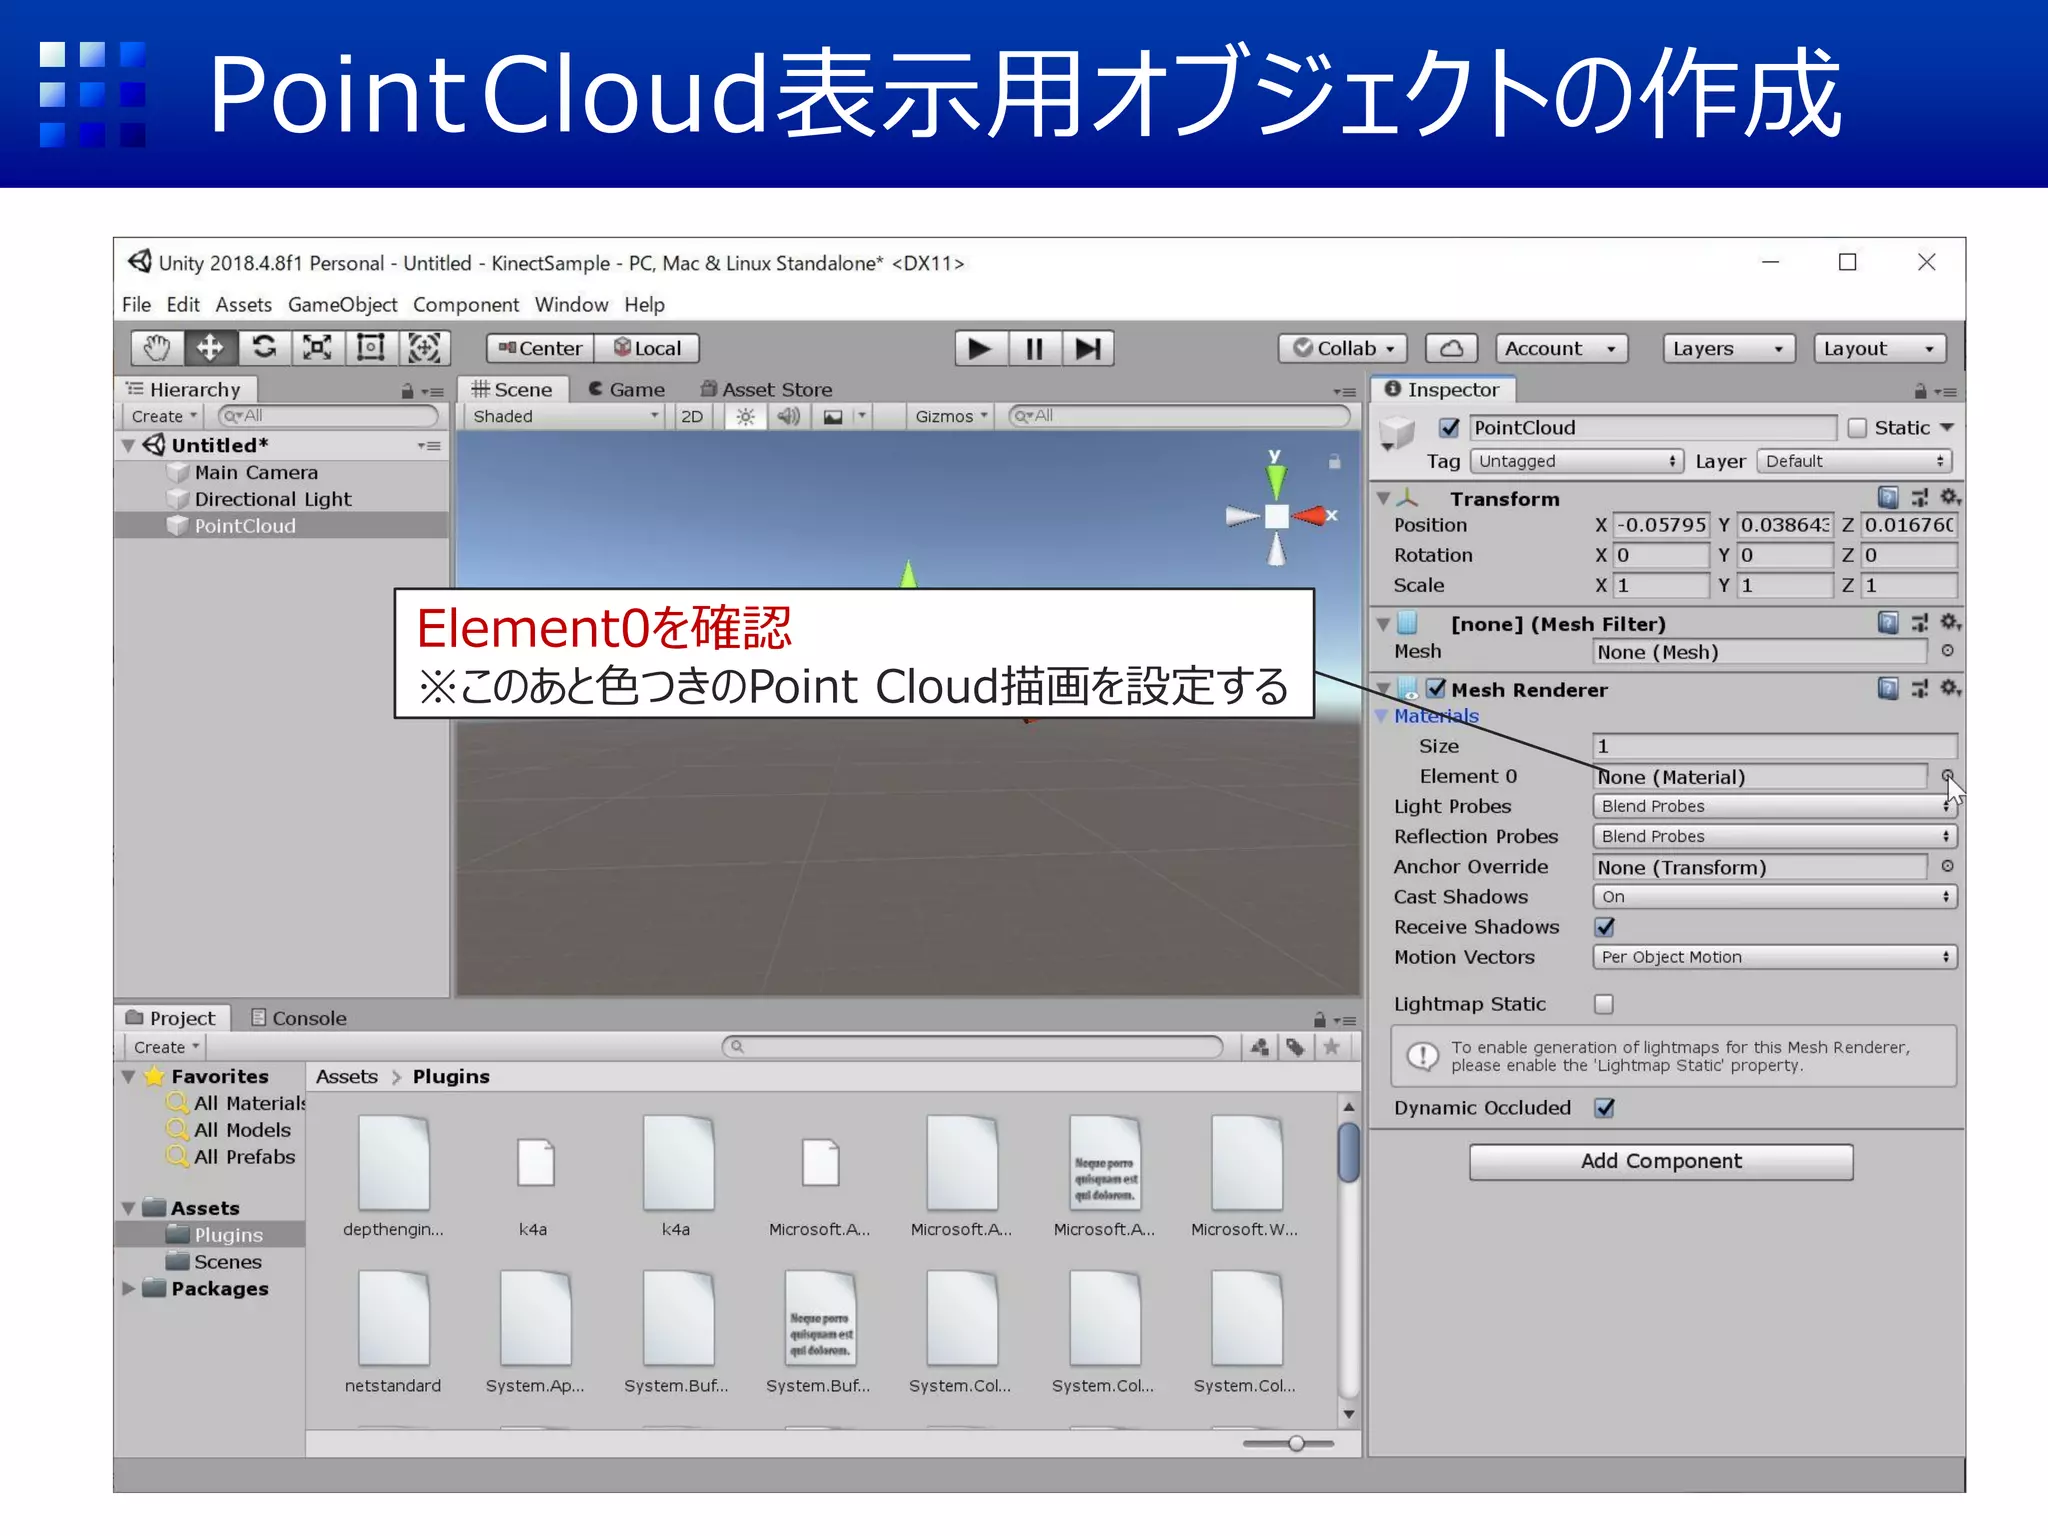The height and width of the screenshot is (1536, 2048).
Task: Enable the Static checkbox
Action: (1857, 428)
